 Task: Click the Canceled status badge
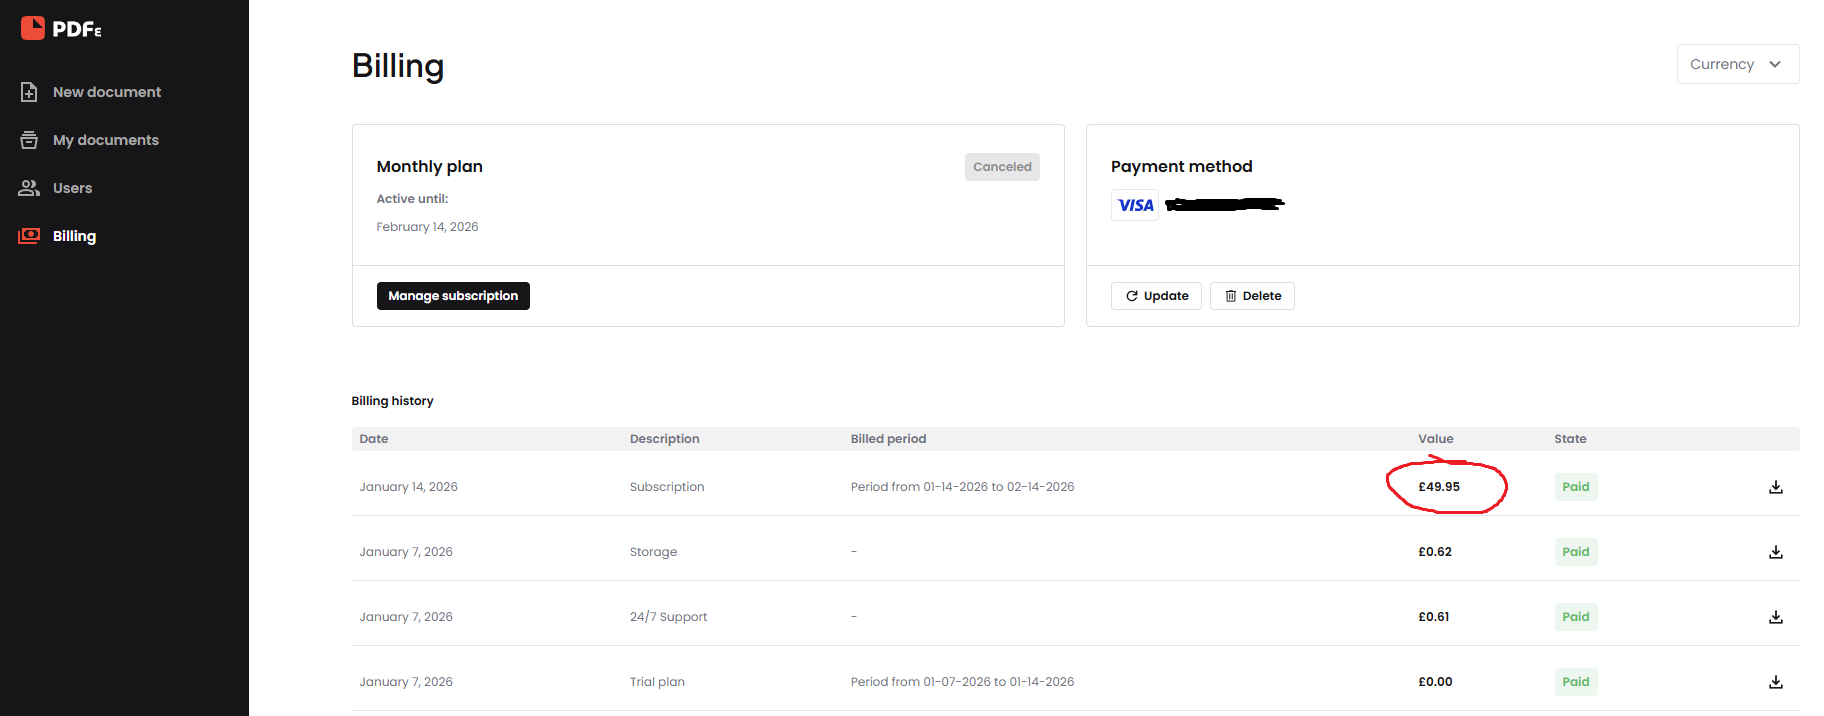coord(1002,167)
